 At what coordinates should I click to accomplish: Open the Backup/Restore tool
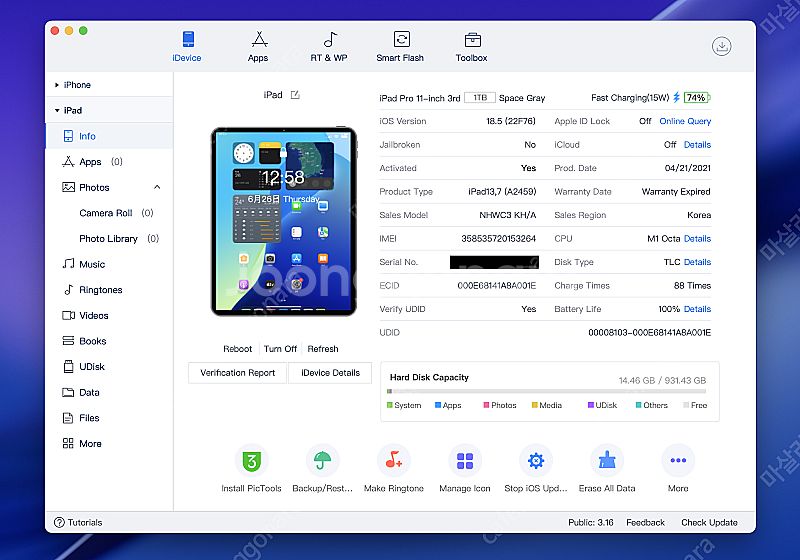(322, 468)
